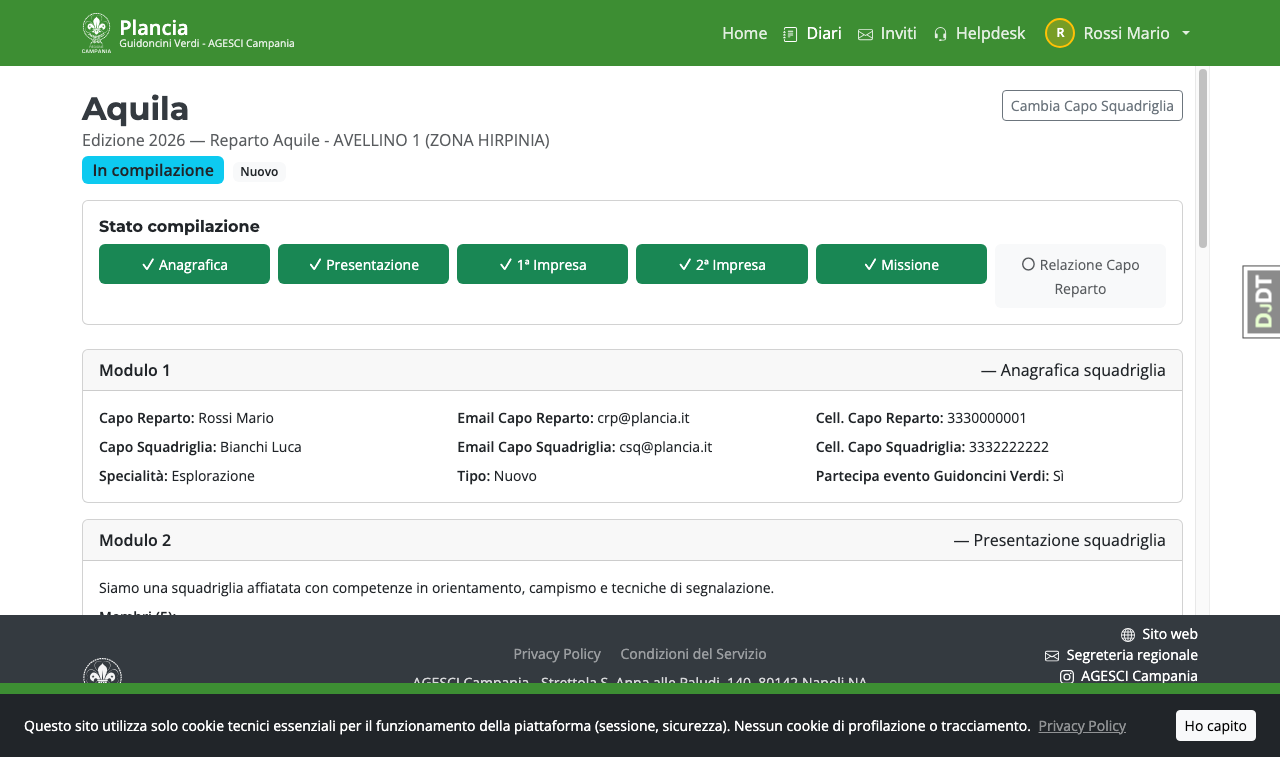The image size is (1280, 757).
Task: Open the Rossi Mario dropdown caret
Action: (1186, 33)
